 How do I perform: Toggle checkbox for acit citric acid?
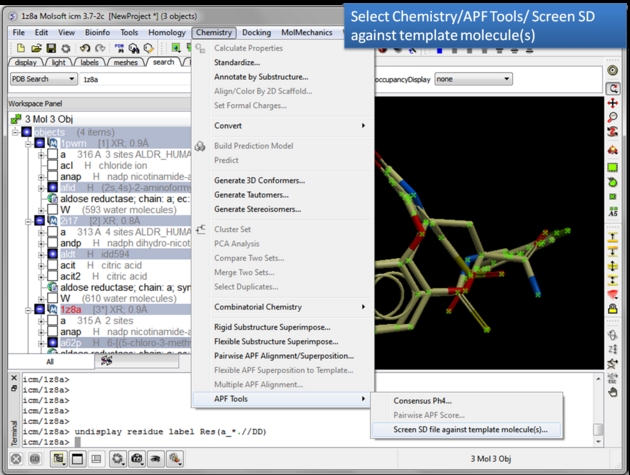pyautogui.click(x=52, y=264)
